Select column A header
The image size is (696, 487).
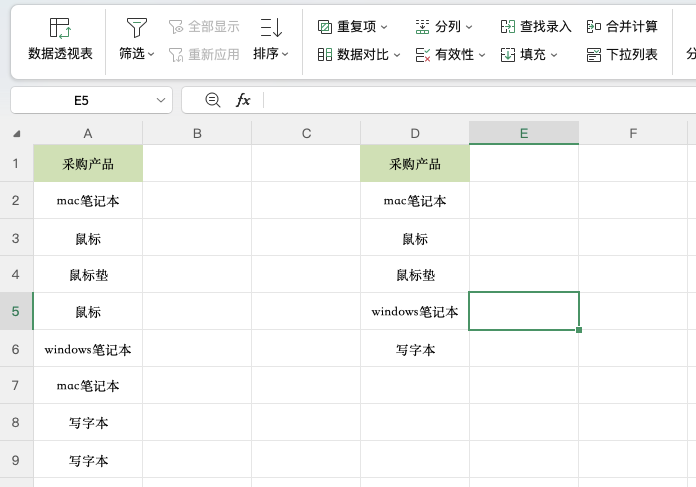(88, 133)
